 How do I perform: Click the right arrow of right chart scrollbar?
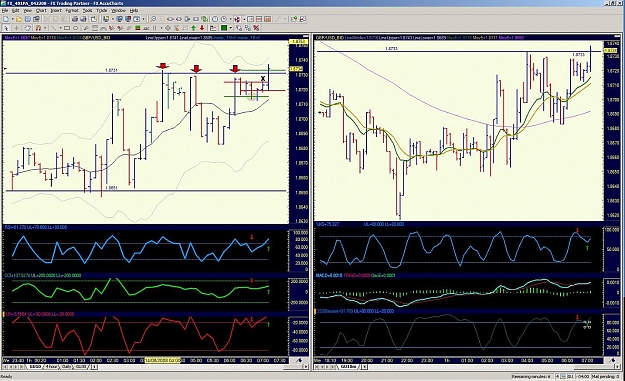click(x=617, y=367)
